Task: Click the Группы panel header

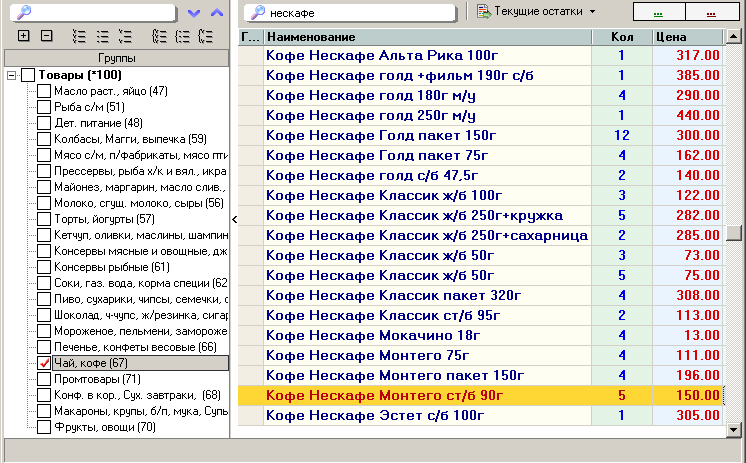Action: coord(117,58)
